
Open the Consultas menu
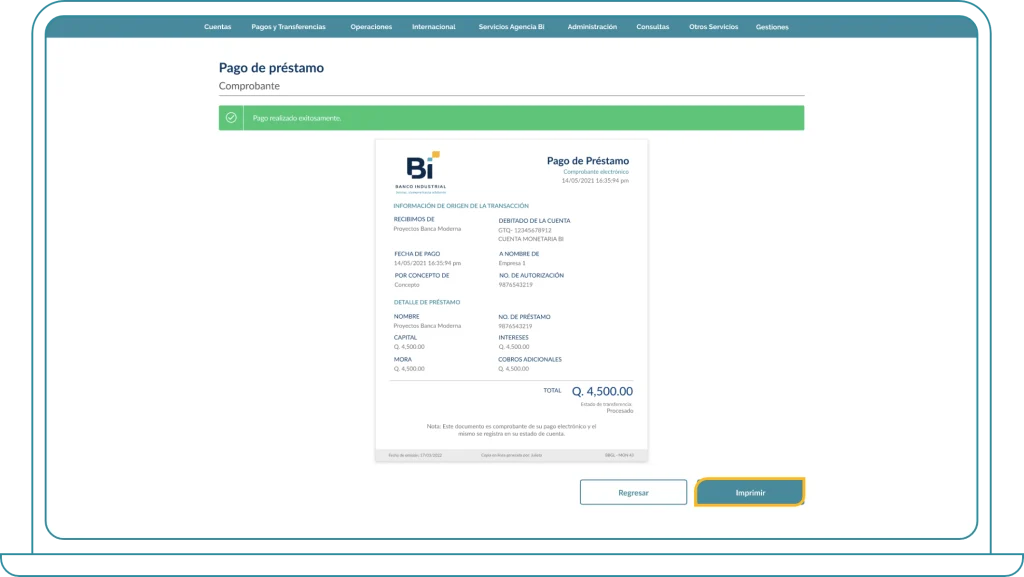[653, 27]
